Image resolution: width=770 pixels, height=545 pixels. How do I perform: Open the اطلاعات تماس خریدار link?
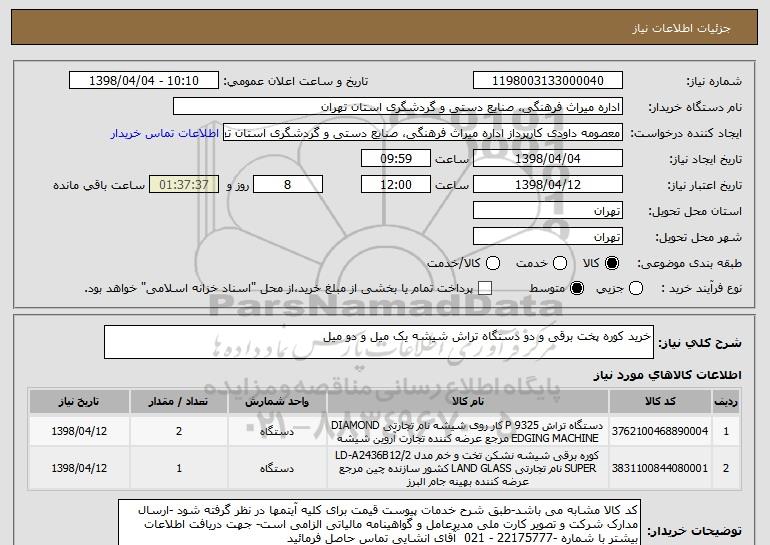tap(165, 133)
